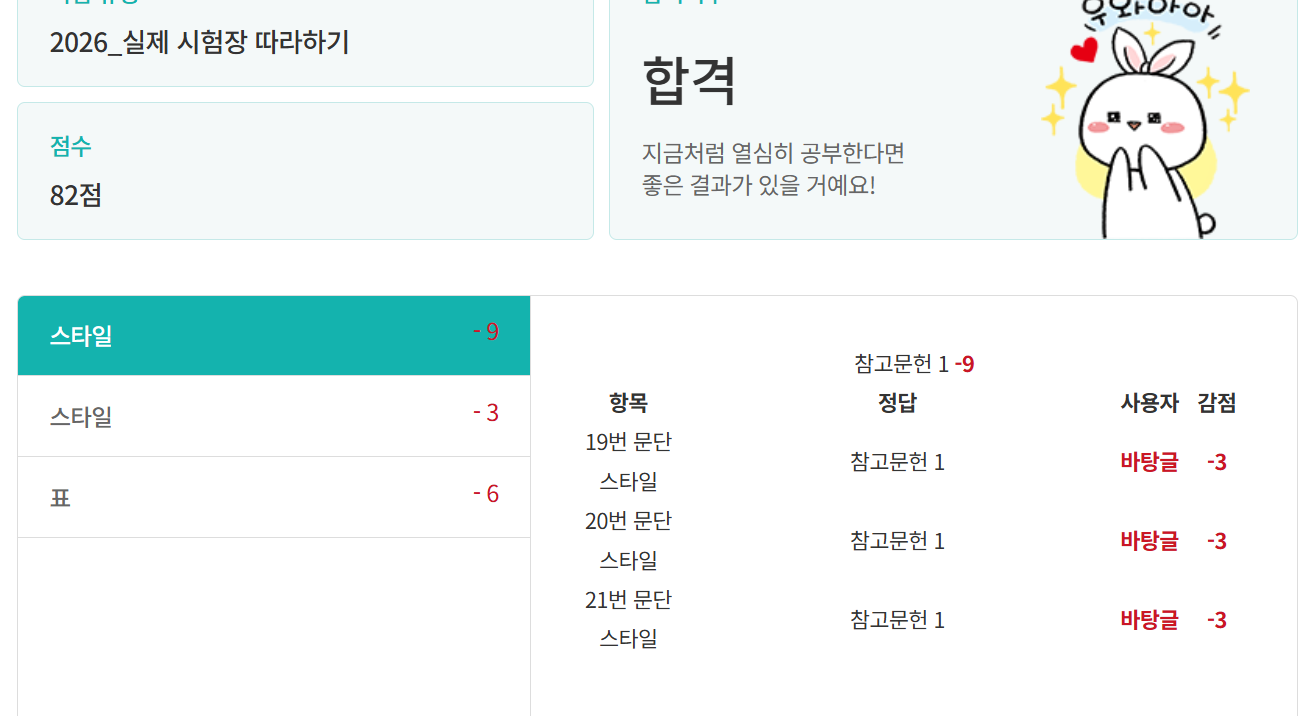The height and width of the screenshot is (716, 1307).
Task: Click the 참고문헌 1 answer in the 20번 문단 row
Action: [x=897, y=541]
